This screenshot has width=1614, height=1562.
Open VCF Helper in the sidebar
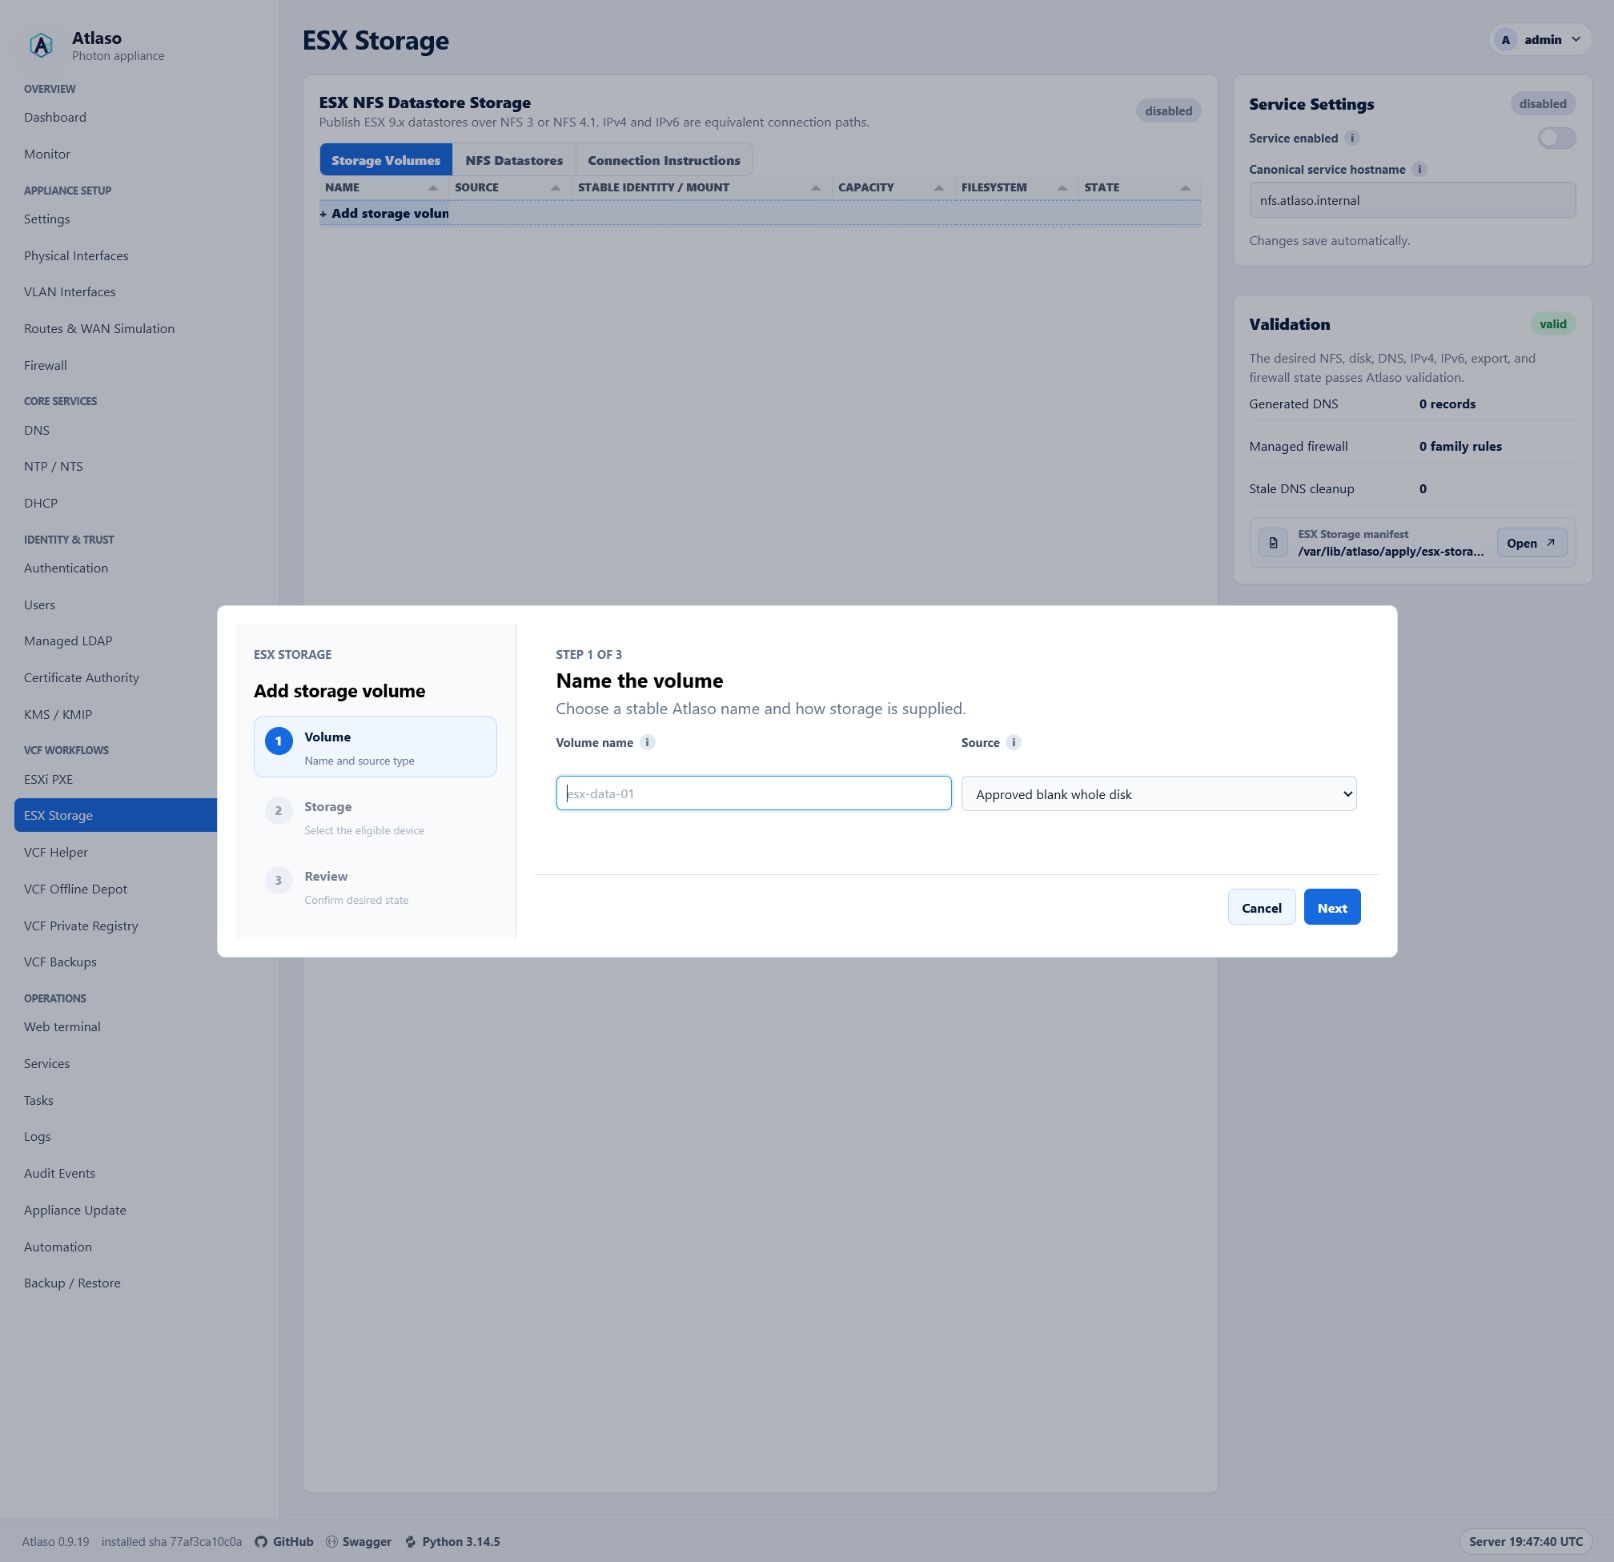[116, 852]
